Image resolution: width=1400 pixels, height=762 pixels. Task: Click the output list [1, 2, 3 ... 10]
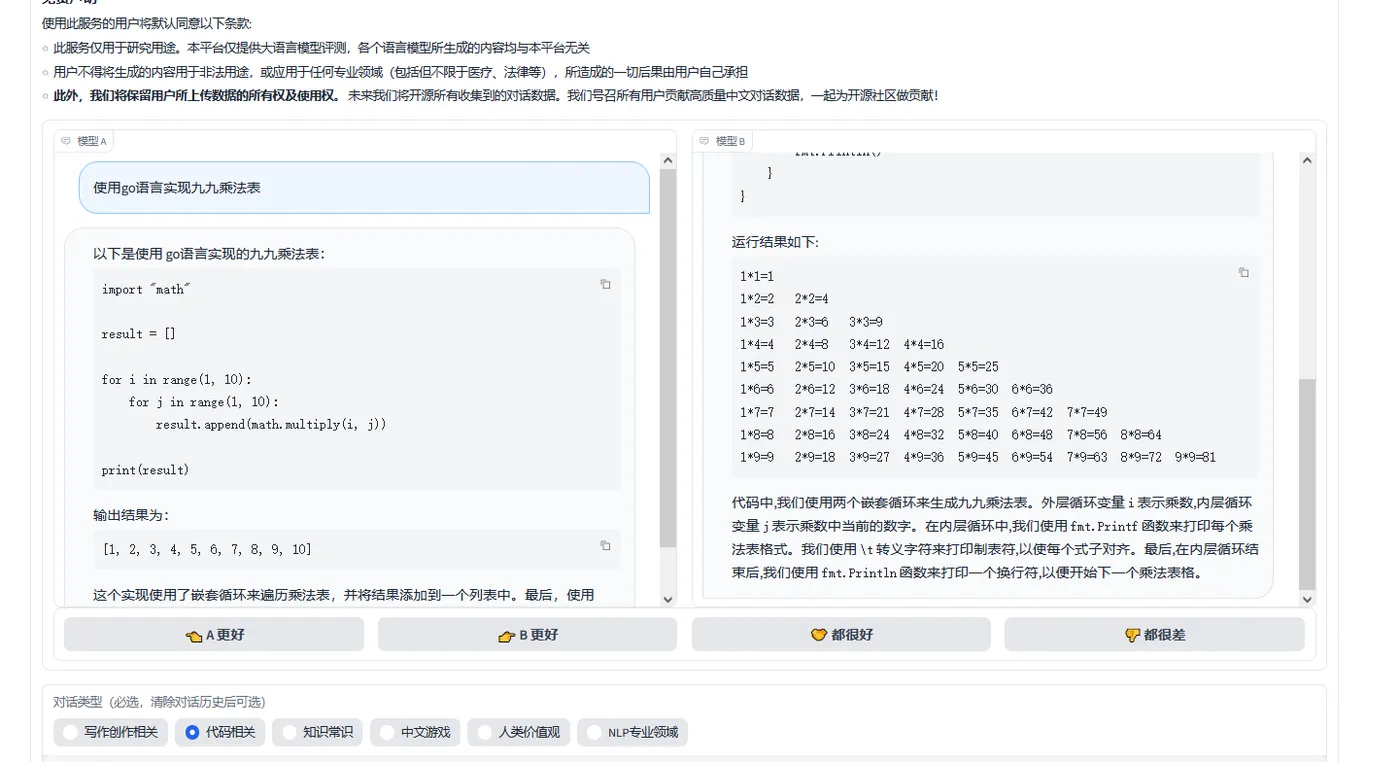click(207, 549)
